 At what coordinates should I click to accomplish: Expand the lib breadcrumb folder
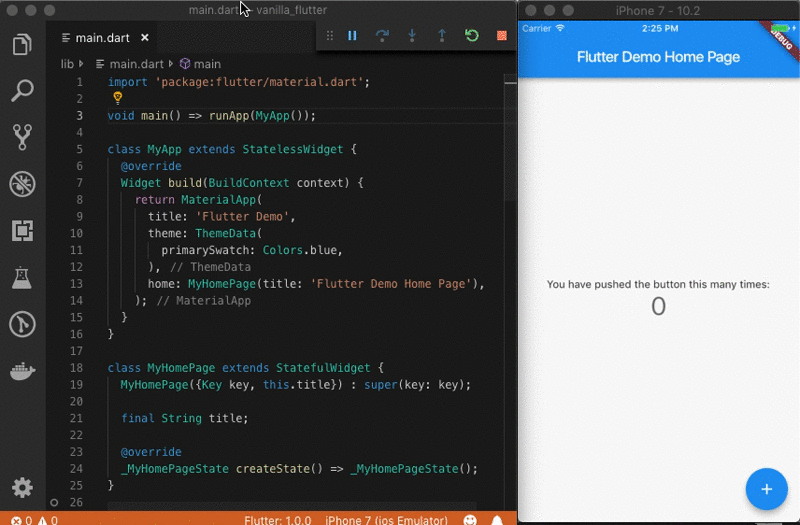67,64
